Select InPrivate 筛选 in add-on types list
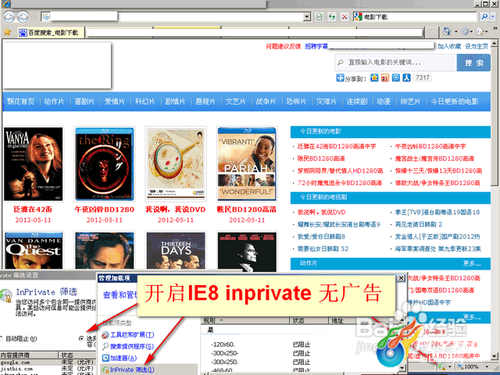This screenshot has width=500, height=375. tap(132, 369)
